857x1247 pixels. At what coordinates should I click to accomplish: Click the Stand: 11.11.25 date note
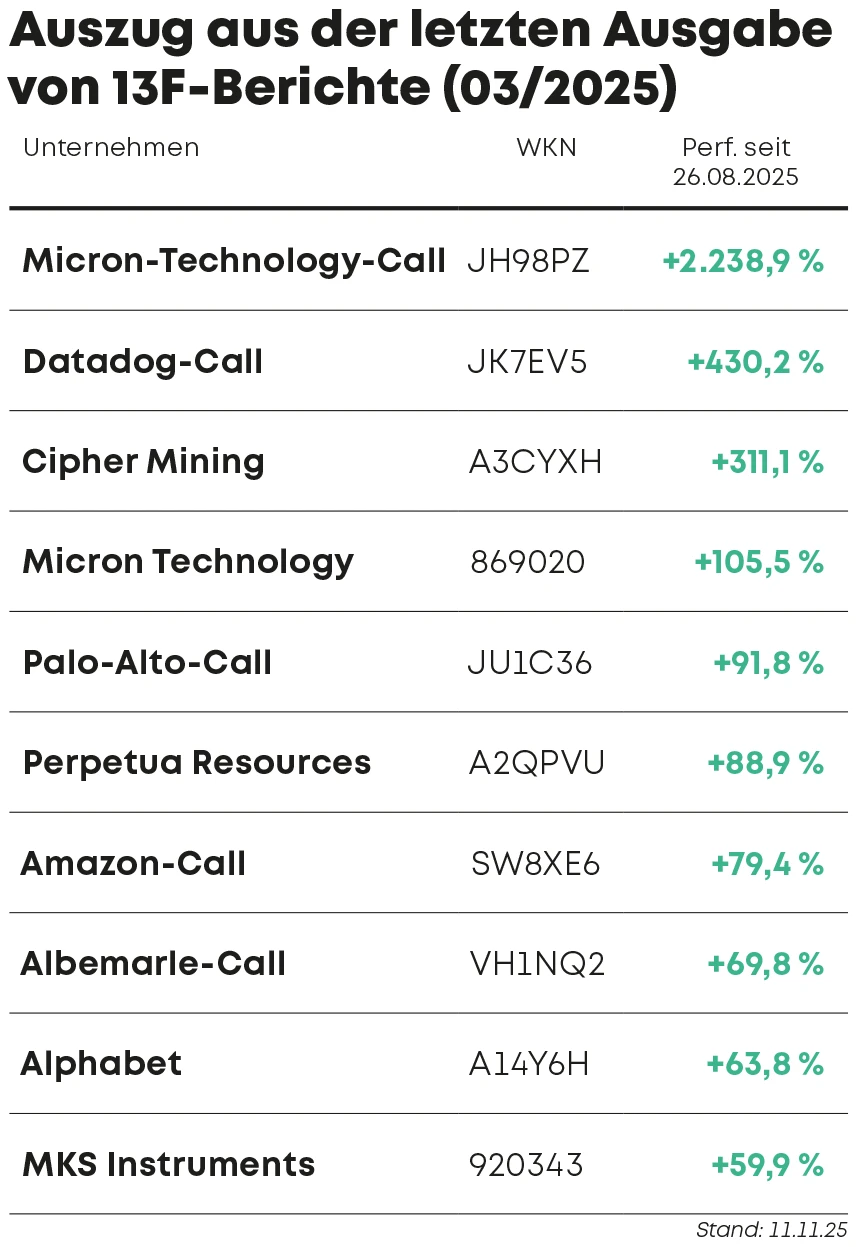click(x=770, y=1230)
